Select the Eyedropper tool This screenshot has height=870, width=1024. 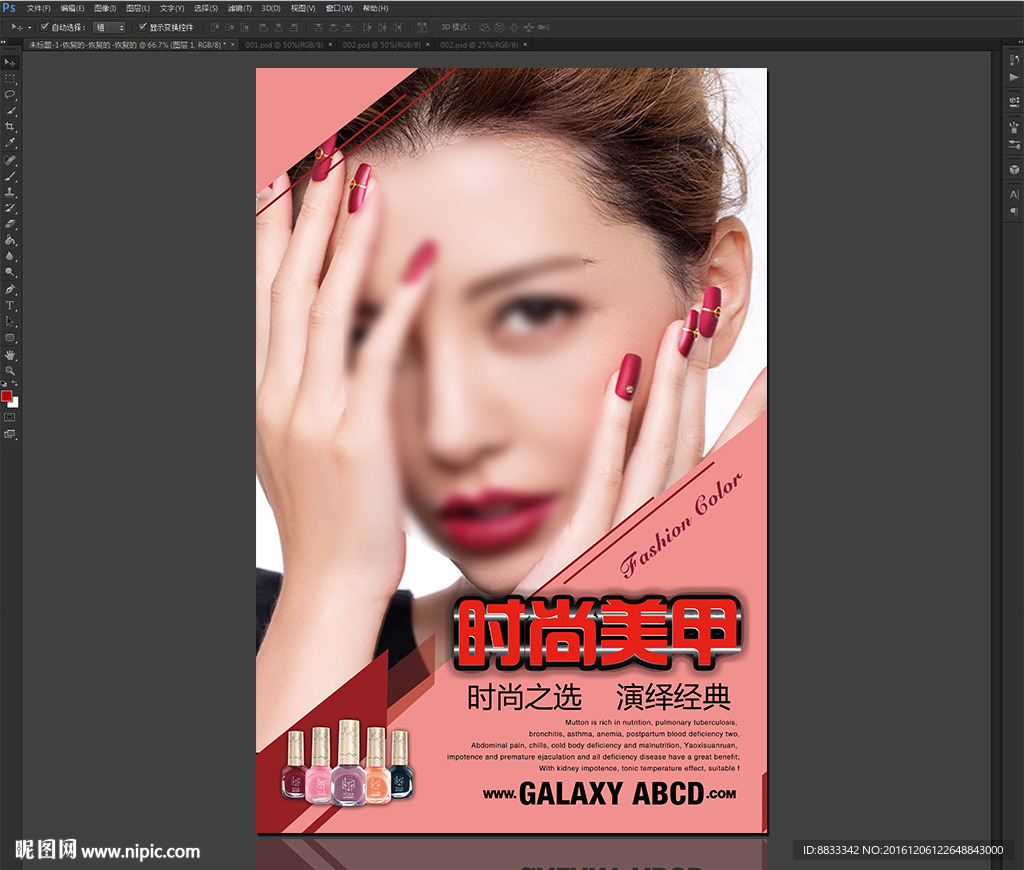10,143
